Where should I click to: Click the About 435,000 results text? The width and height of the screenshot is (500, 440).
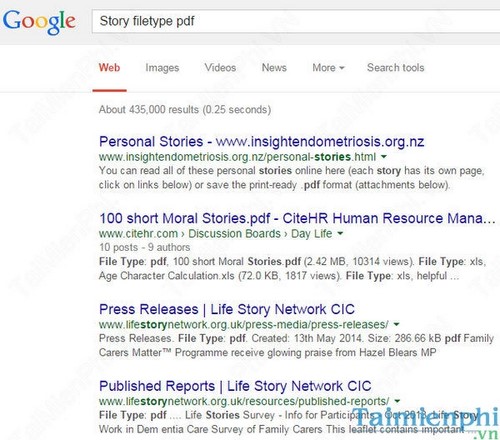185,110
